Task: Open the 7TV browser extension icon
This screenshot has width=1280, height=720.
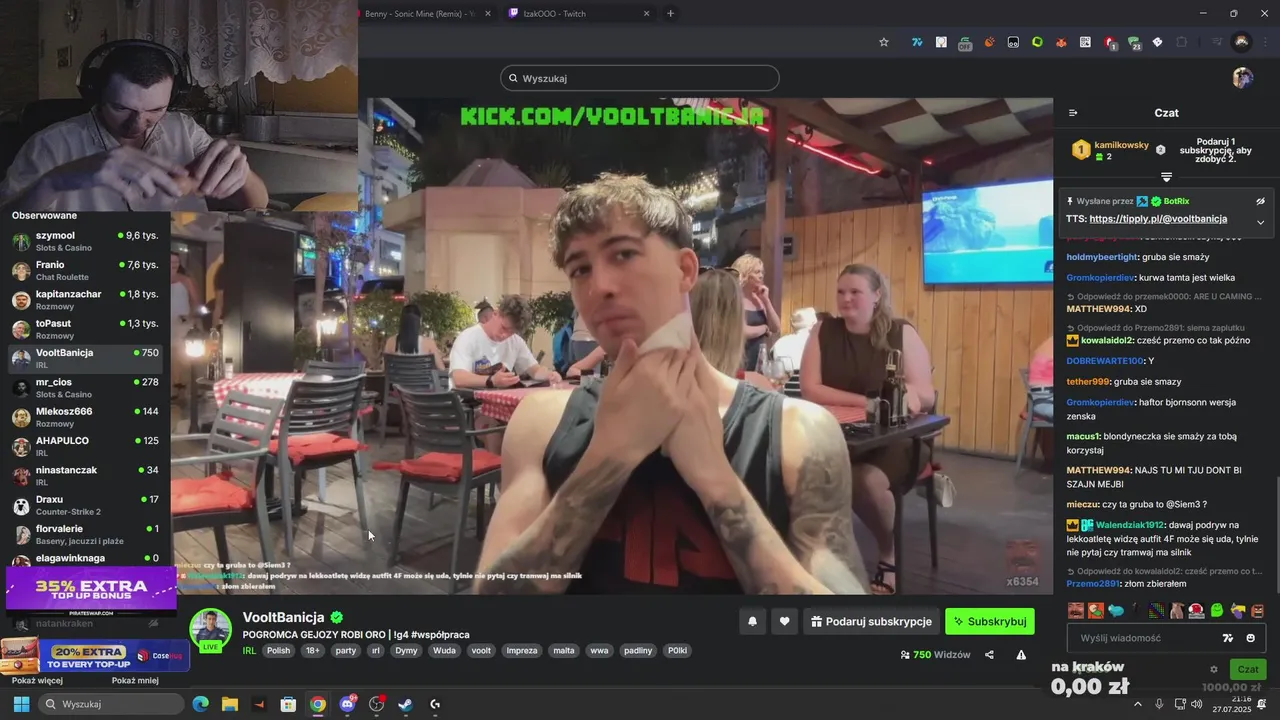Action: [917, 42]
